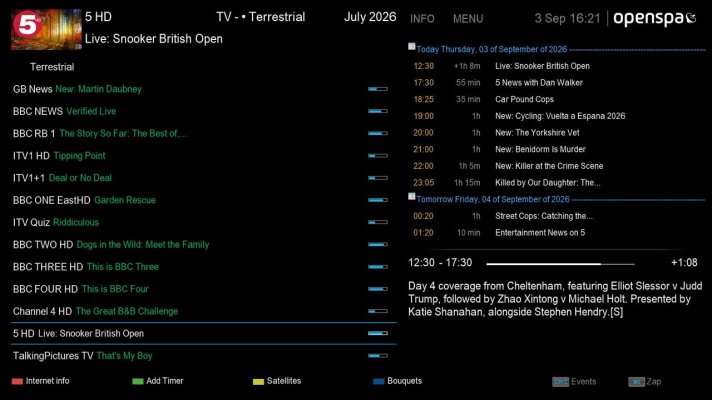Viewport: 712px width, 400px height.
Task: Click the Terrestrial bouquet heading
Action: point(52,67)
